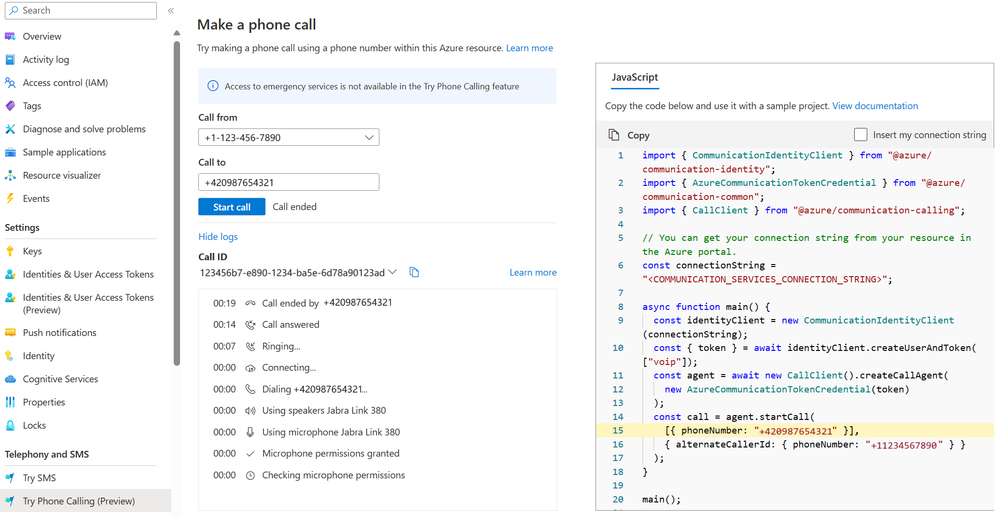Viewport: 999px width, 518px height.
Task: Open Try SMS menu item
Action: [x=40, y=478]
